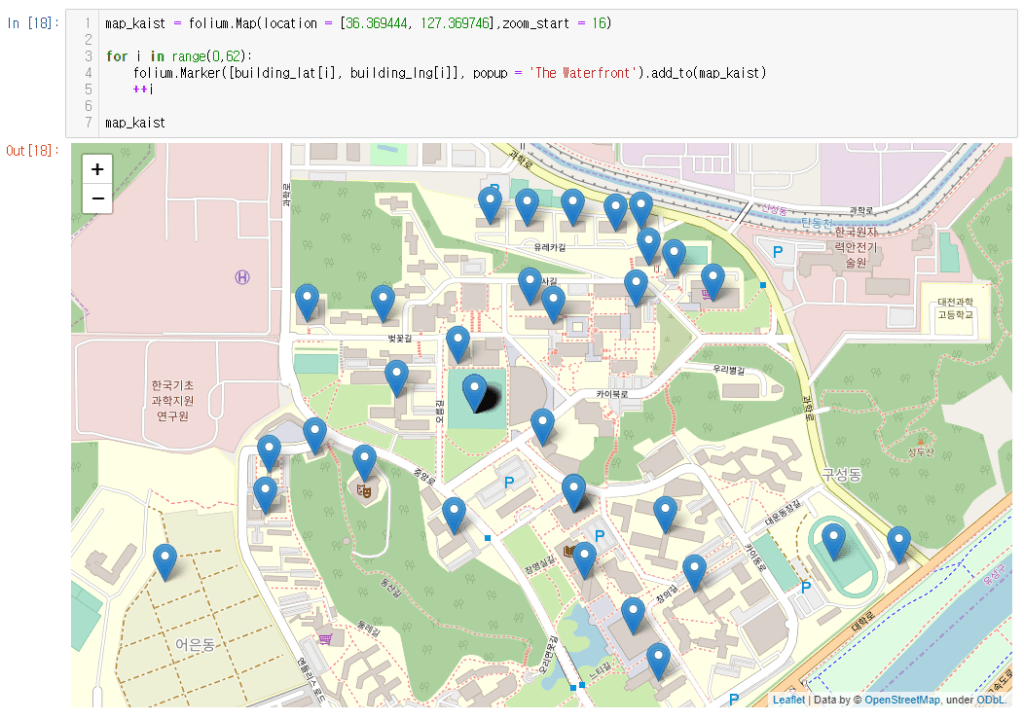
Task: Open the marker above the 벚꽃길 label
Action: coord(383,302)
